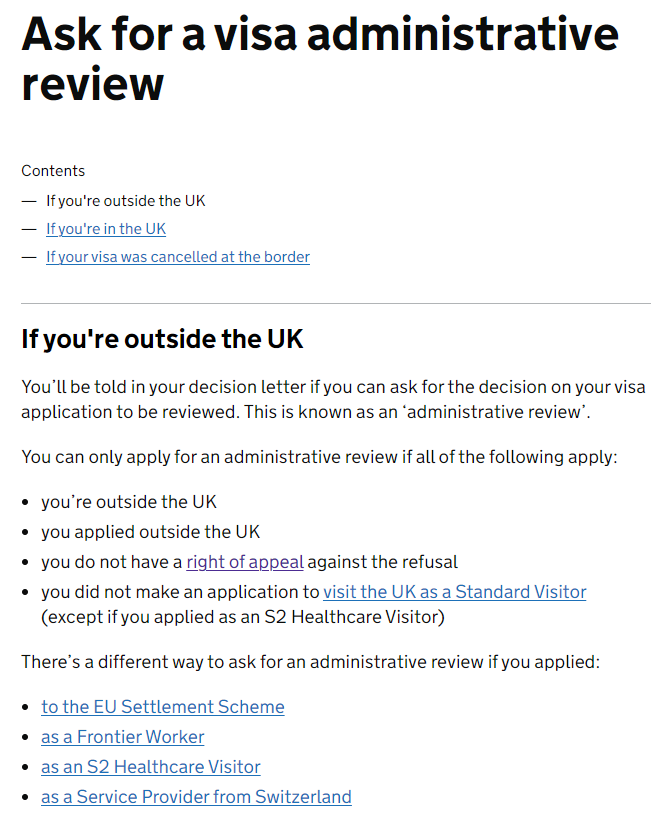This screenshot has height=829, width=653.
Task: Go to "If your visa was cancelled at the border"
Action: pos(178,257)
